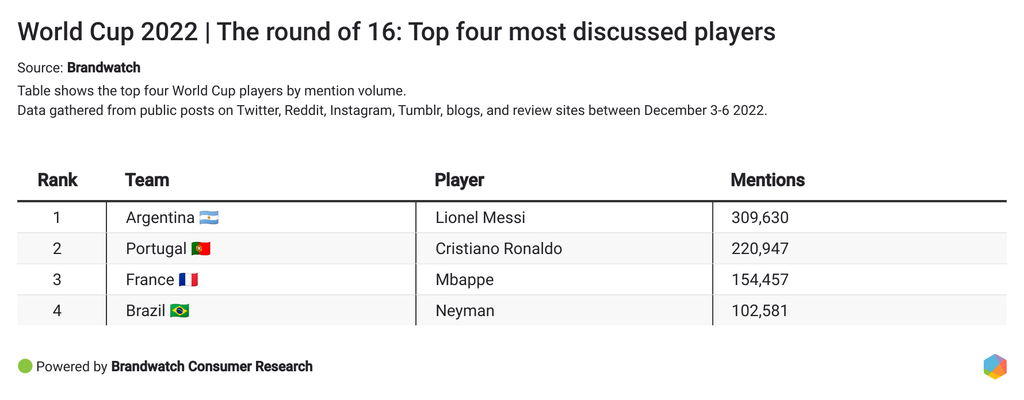1024x400 pixels.
Task: Click the 102,581 mentions value
Action: 759,311
